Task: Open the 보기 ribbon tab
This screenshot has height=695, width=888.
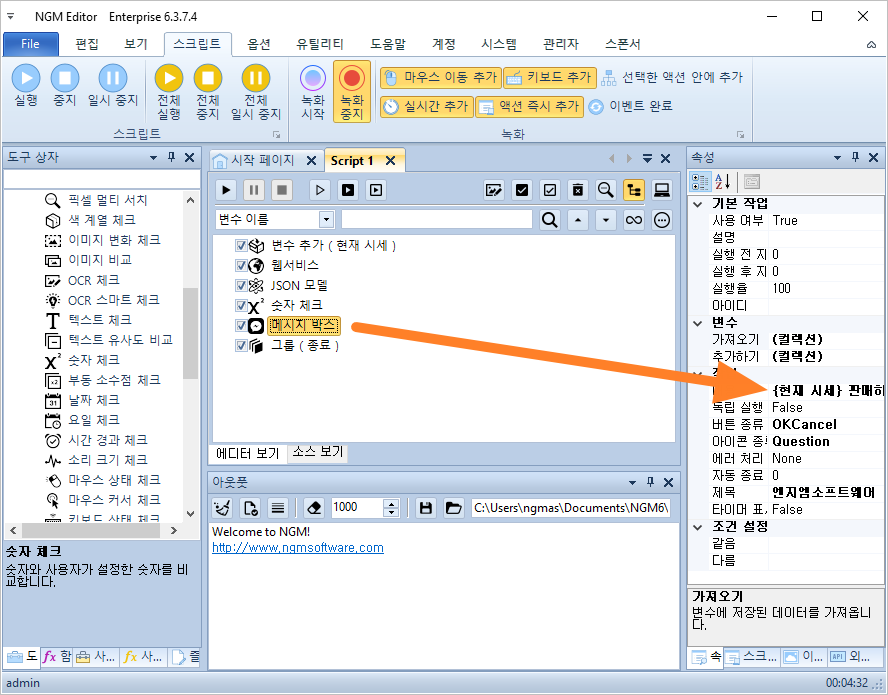Action: click(135, 44)
